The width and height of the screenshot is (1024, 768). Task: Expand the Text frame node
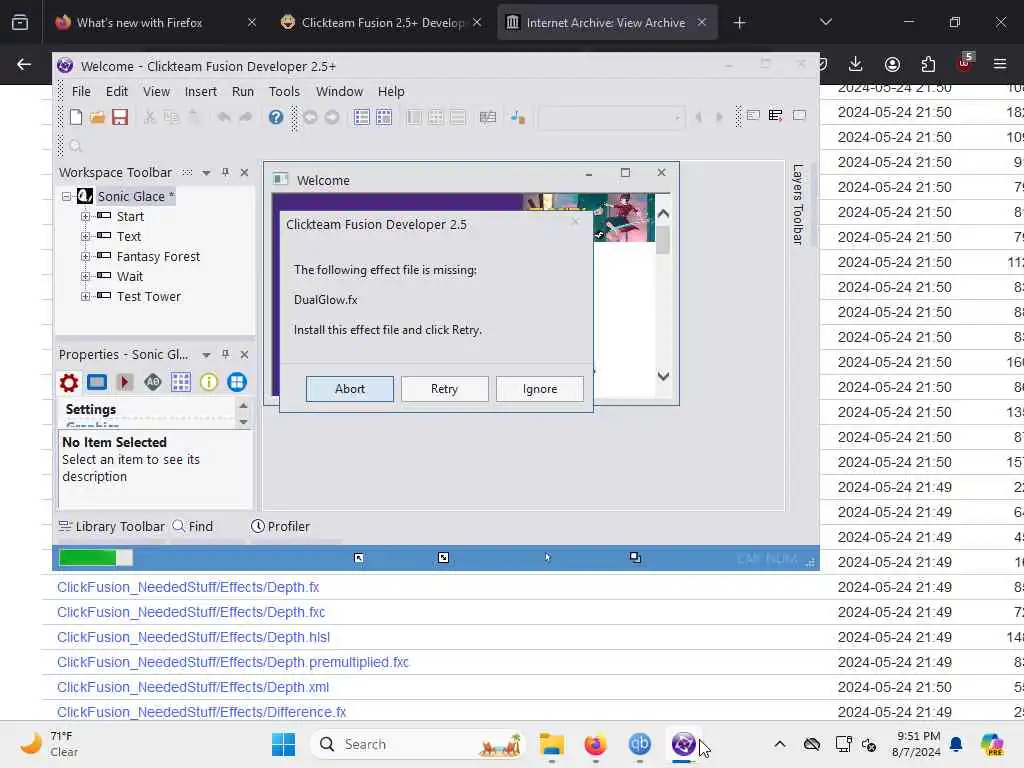[x=86, y=236]
